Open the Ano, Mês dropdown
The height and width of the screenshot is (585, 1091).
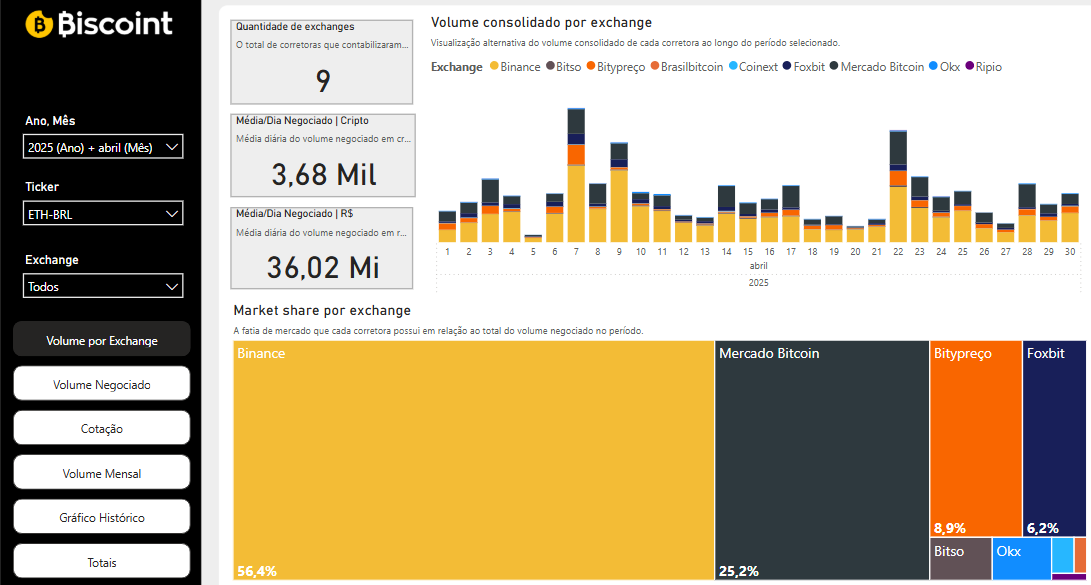(x=103, y=147)
